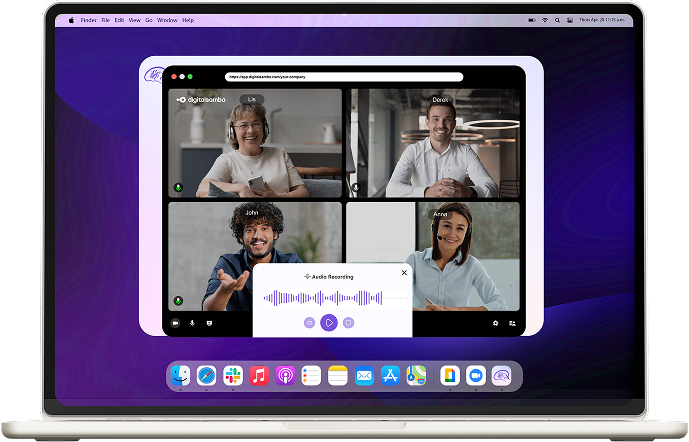The height and width of the screenshot is (442, 689).
Task: Click the date and time
Action: [x=602, y=20]
